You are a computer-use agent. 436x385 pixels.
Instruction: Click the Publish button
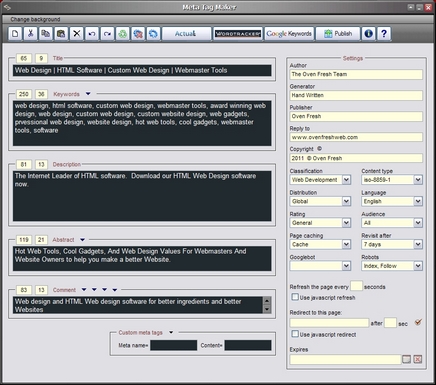click(338, 34)
